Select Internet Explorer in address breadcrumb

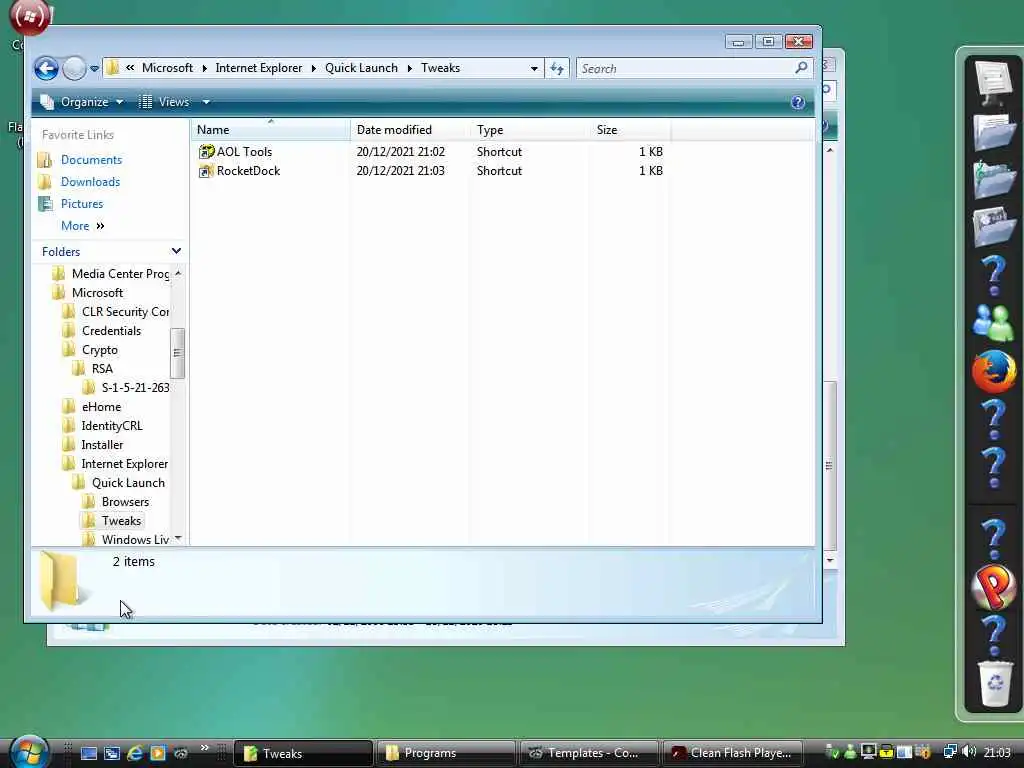pos(259,68)
